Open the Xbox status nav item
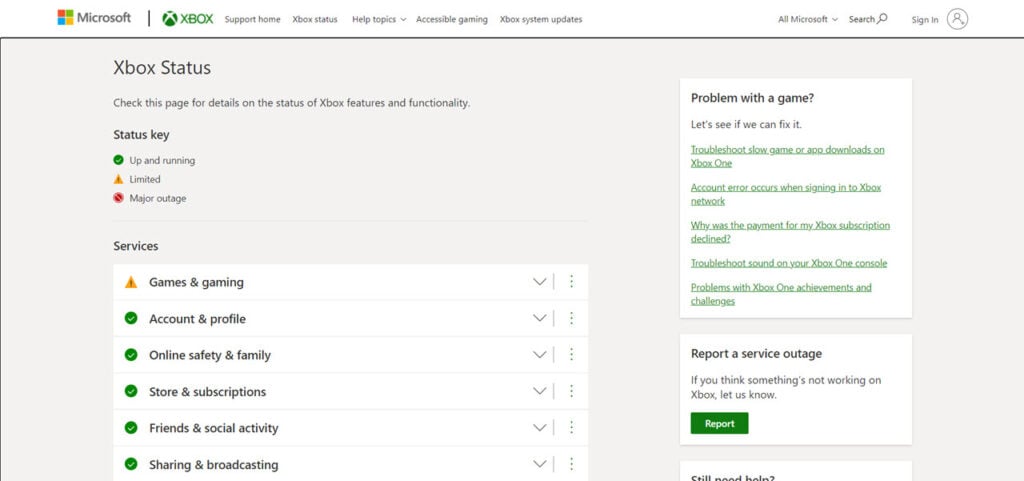Screen dimensions: 1024x481 315,20
